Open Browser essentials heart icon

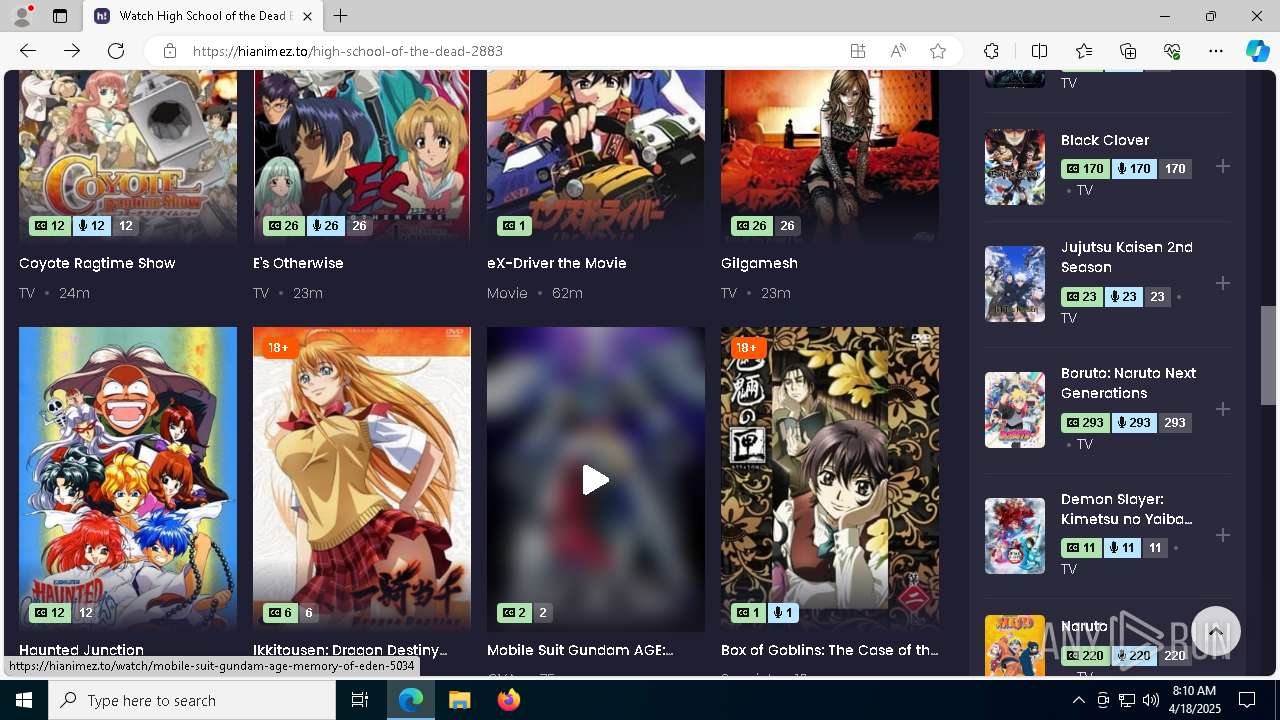click(1172, 51)
